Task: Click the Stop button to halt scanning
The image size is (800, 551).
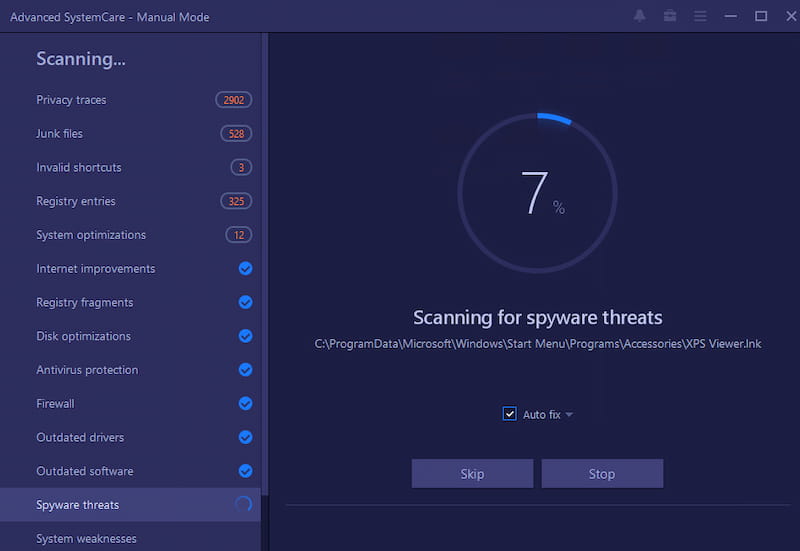Action: click(x=602, y=473)
